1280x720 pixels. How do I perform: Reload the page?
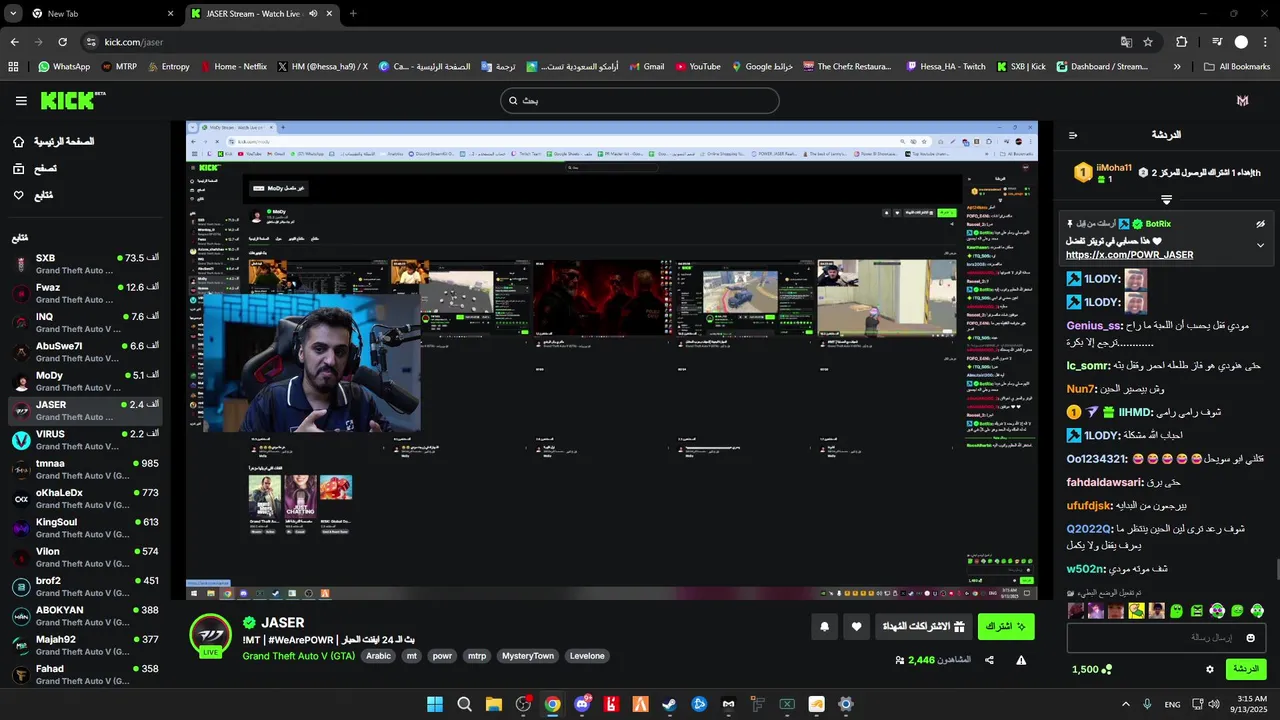63,42
